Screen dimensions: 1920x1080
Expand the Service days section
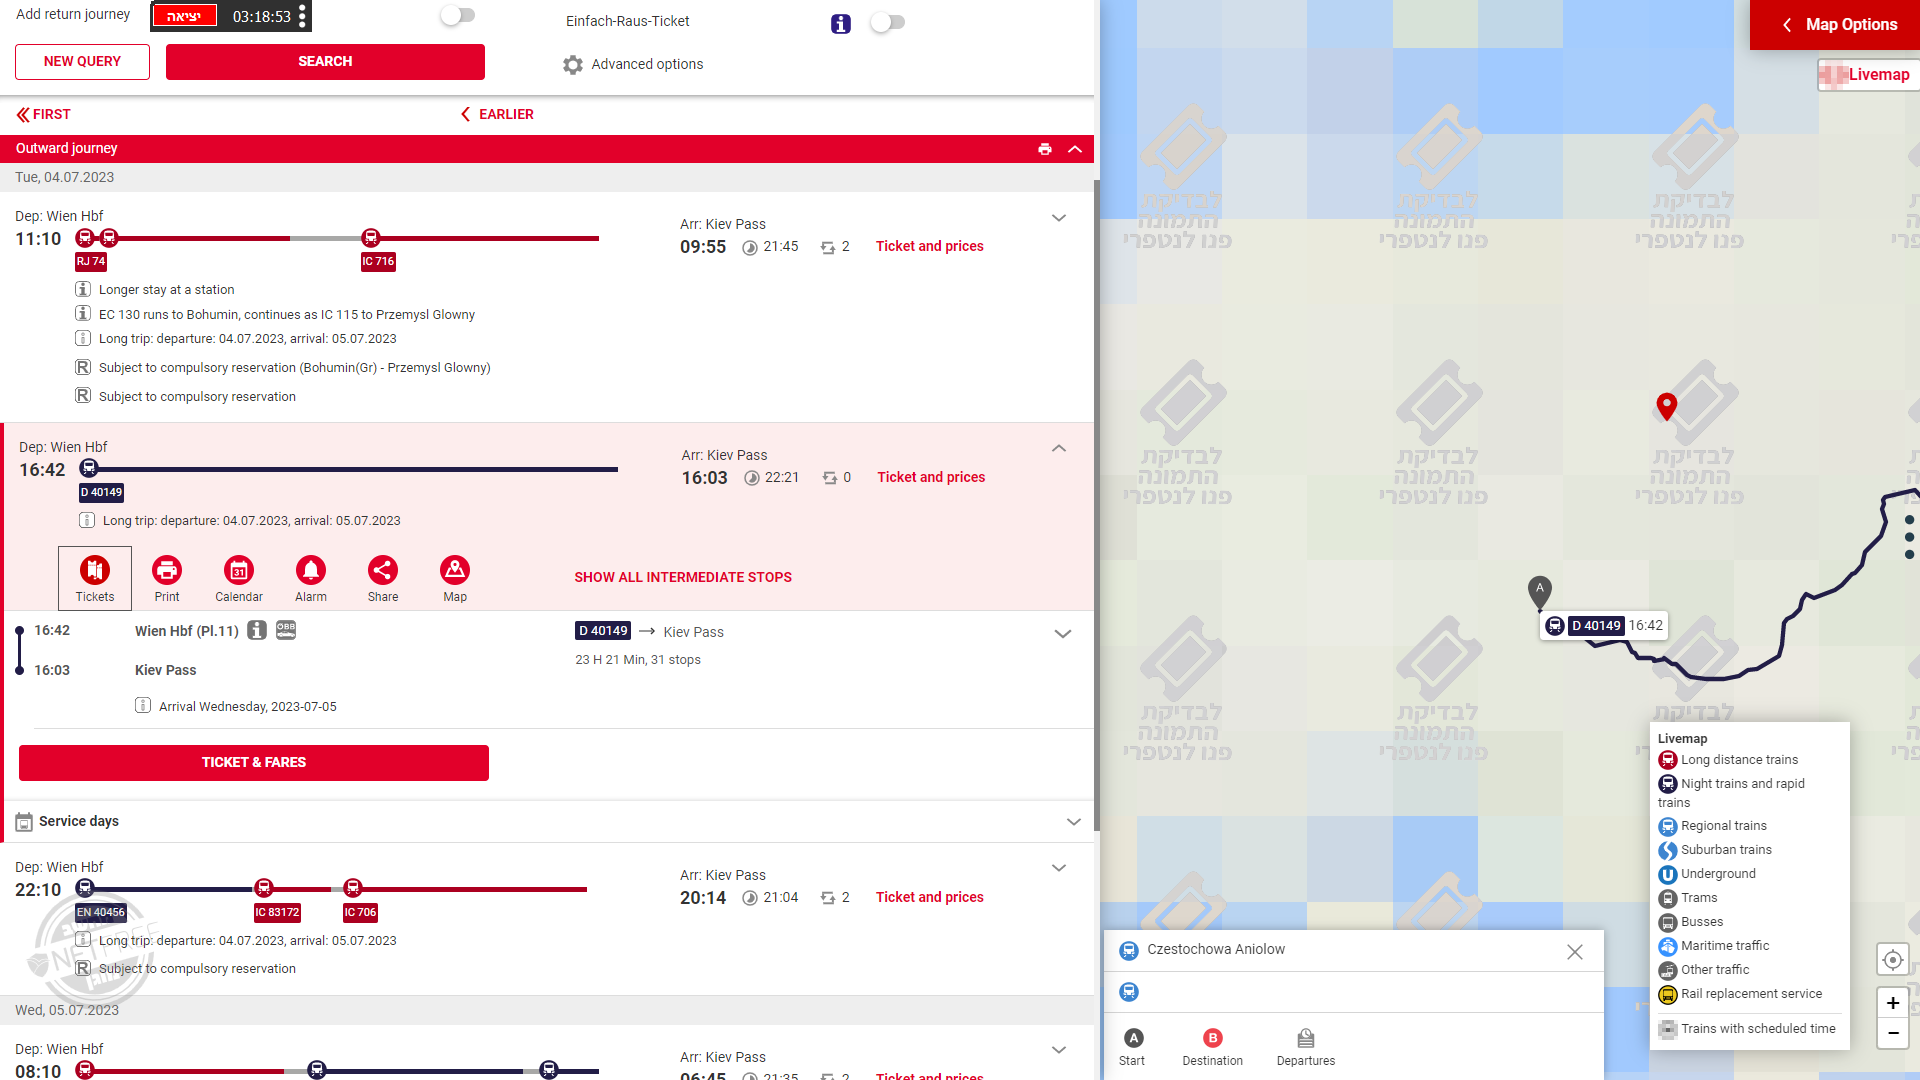(1073, 822)
